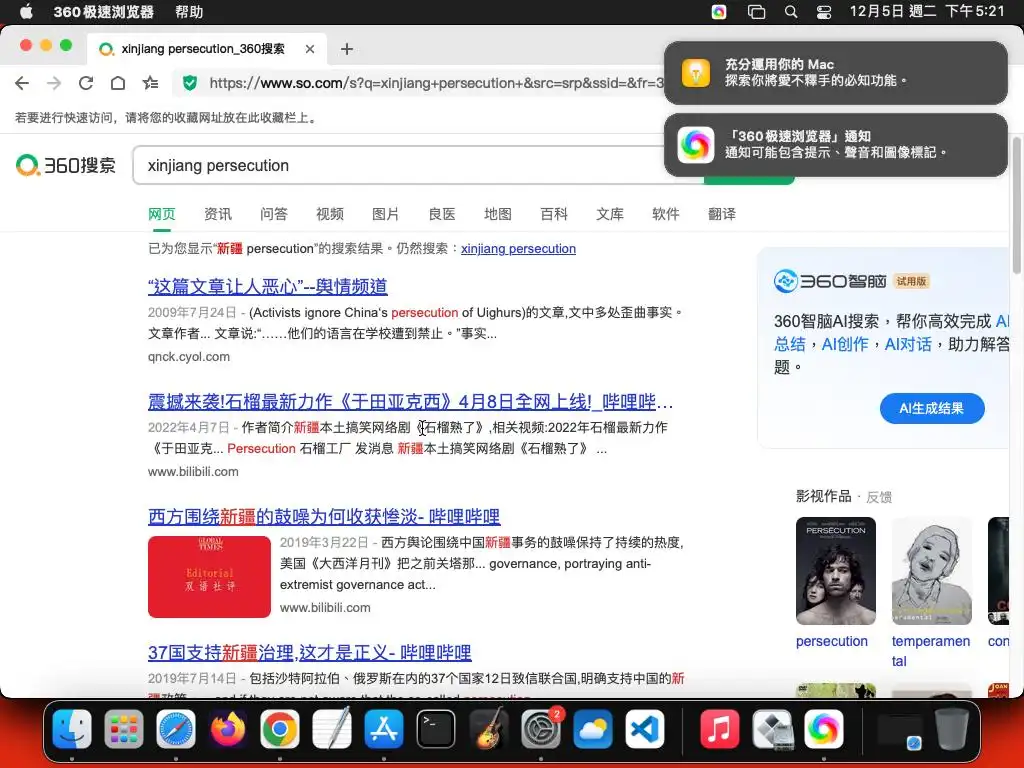The image size is (1024, 768).
Task: Open the 帮助 menu
Action: (189, 12)
